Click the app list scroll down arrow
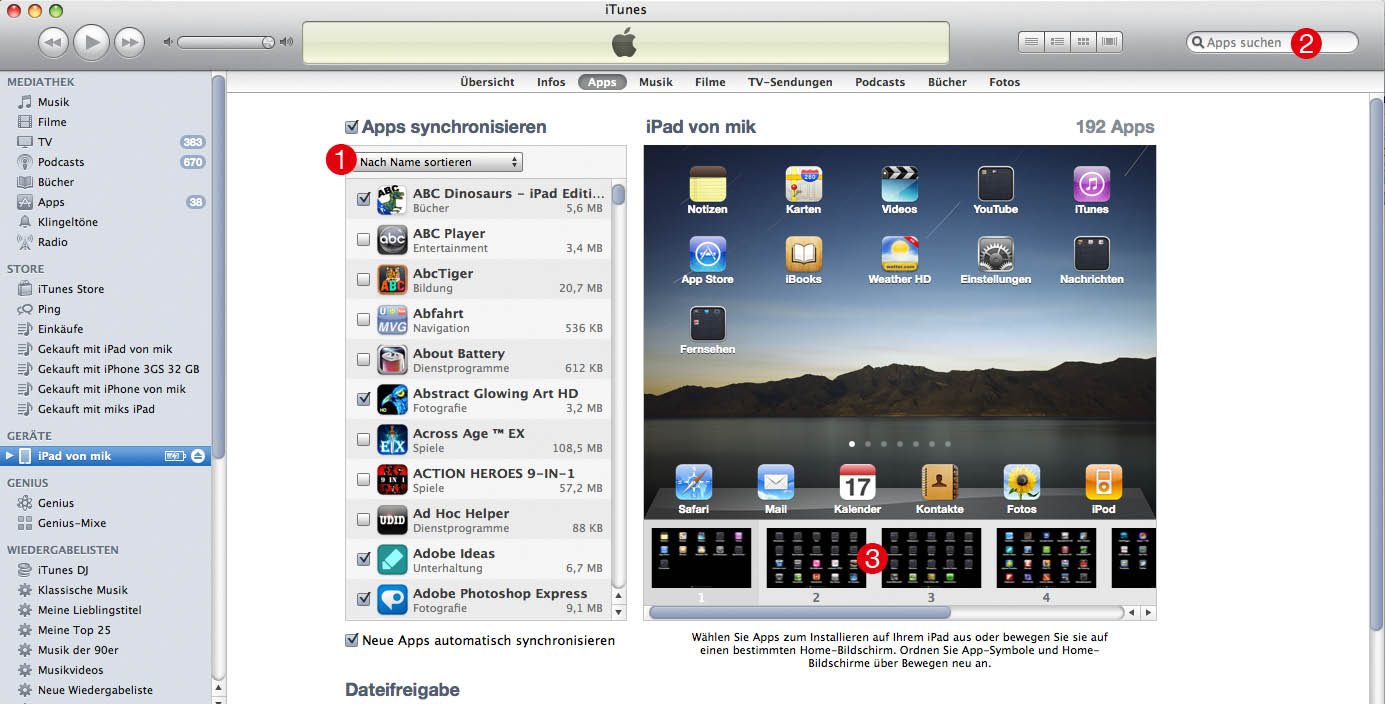 618,612
